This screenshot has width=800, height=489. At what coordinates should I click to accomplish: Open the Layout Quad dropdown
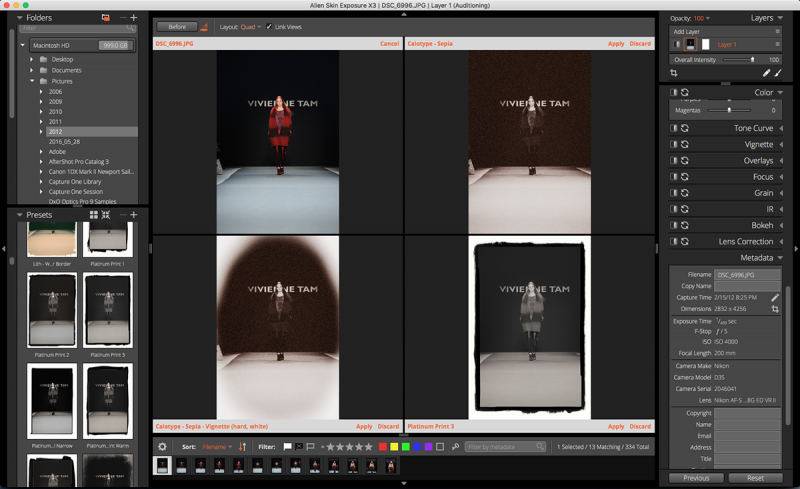251,27
